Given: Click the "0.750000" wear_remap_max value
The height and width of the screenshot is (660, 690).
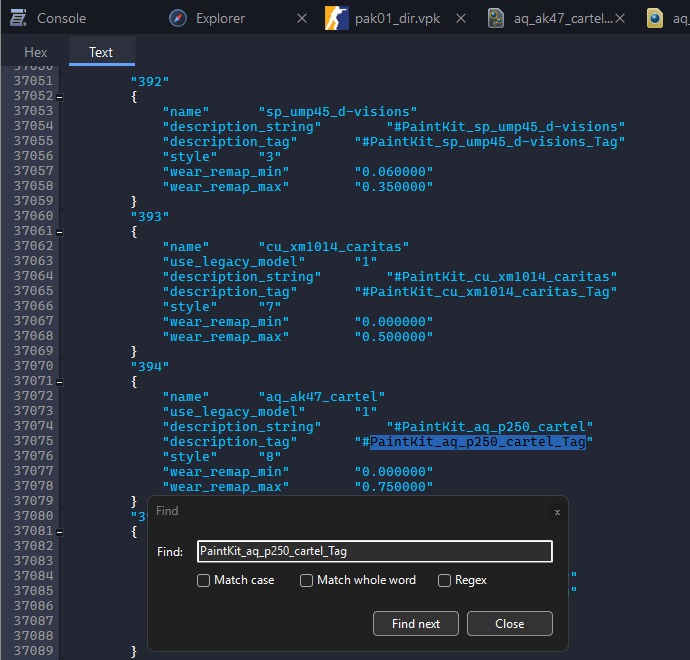Looking at the screenshot, I should pos(394,487).
